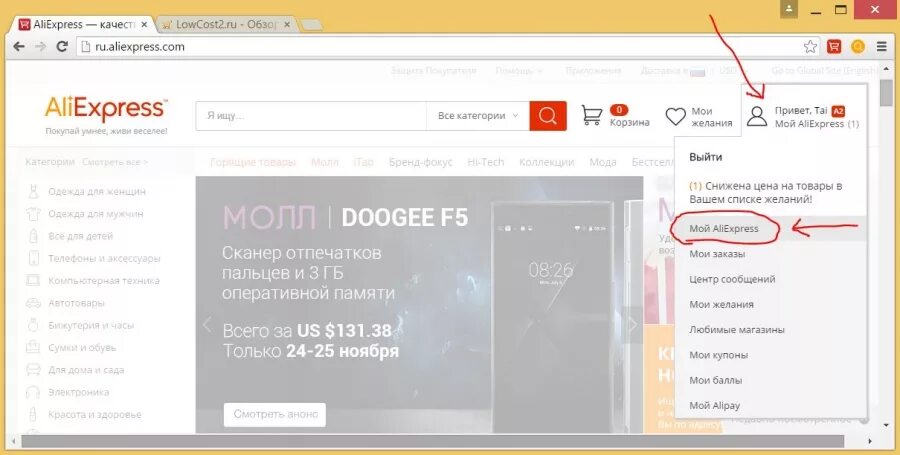Open Компьютерная техника category
The height and width of the screenshot is (455, 900).
point(103,281)
